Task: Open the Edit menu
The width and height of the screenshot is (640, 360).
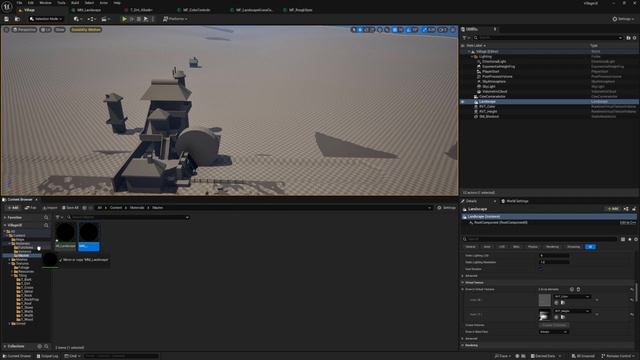Action: point(31,3)
